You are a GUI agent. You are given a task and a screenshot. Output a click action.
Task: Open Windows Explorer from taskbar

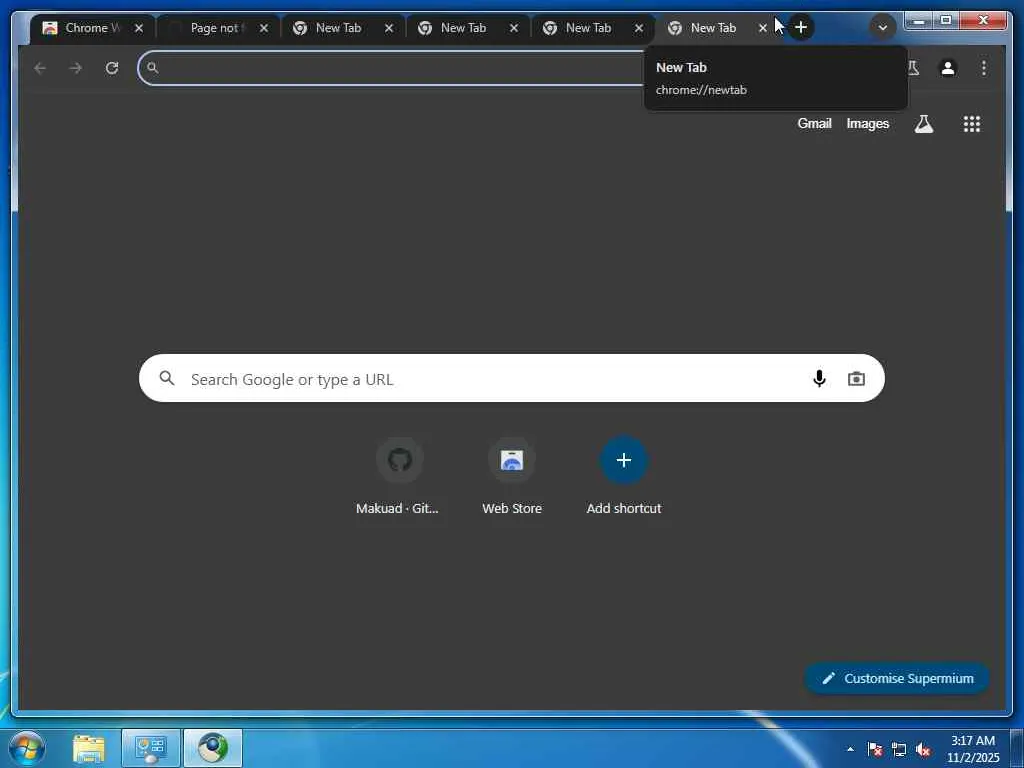89,748
